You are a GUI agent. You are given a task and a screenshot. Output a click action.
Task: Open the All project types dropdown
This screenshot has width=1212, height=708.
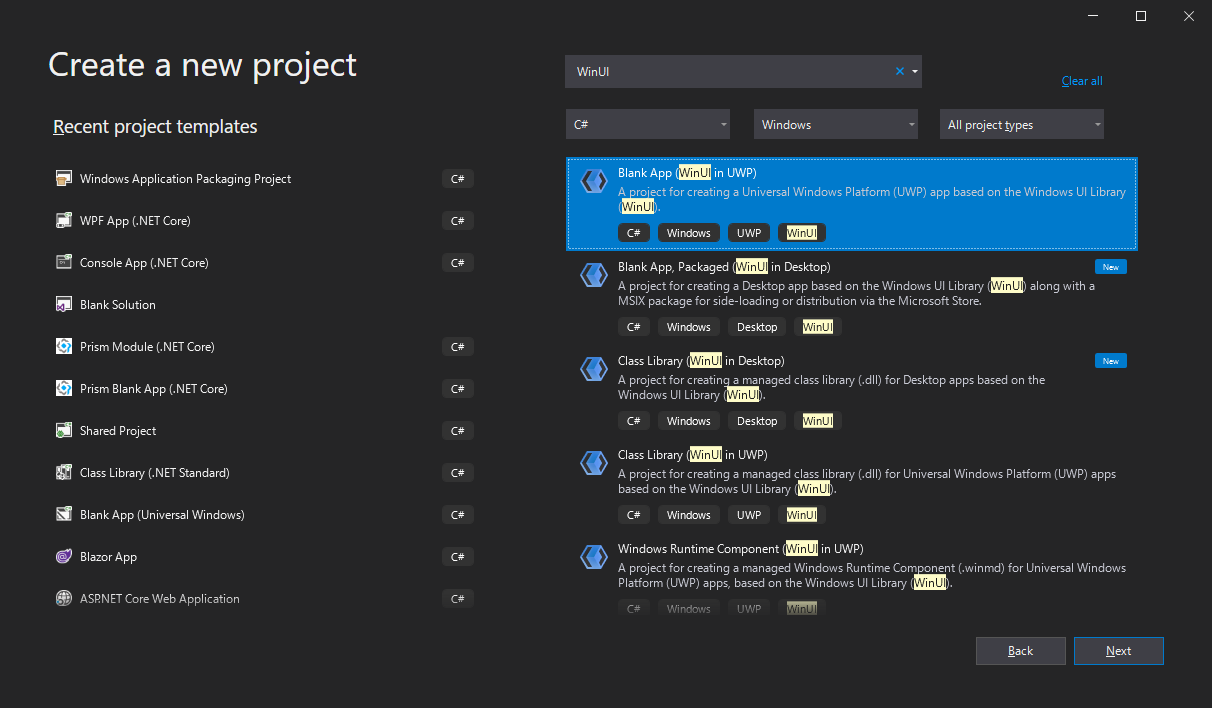pyautogui.click(x=1021, y=124)
